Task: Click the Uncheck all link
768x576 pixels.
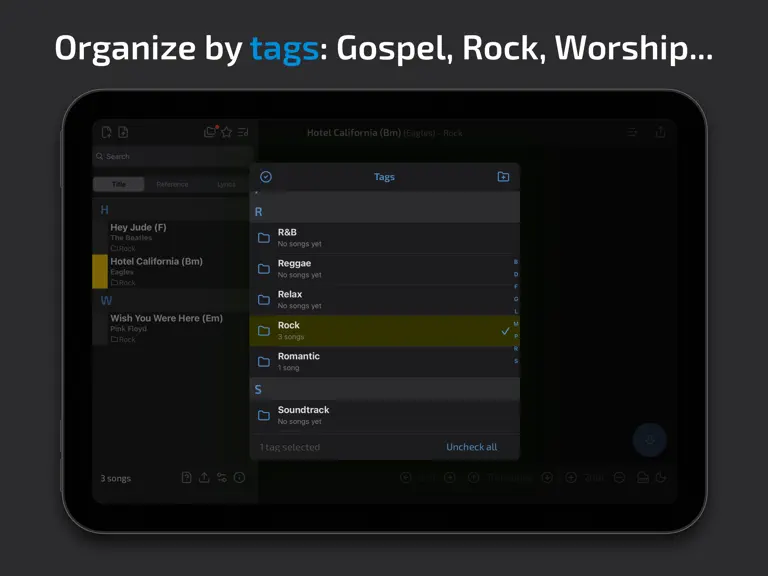Action: coord(471,447)
